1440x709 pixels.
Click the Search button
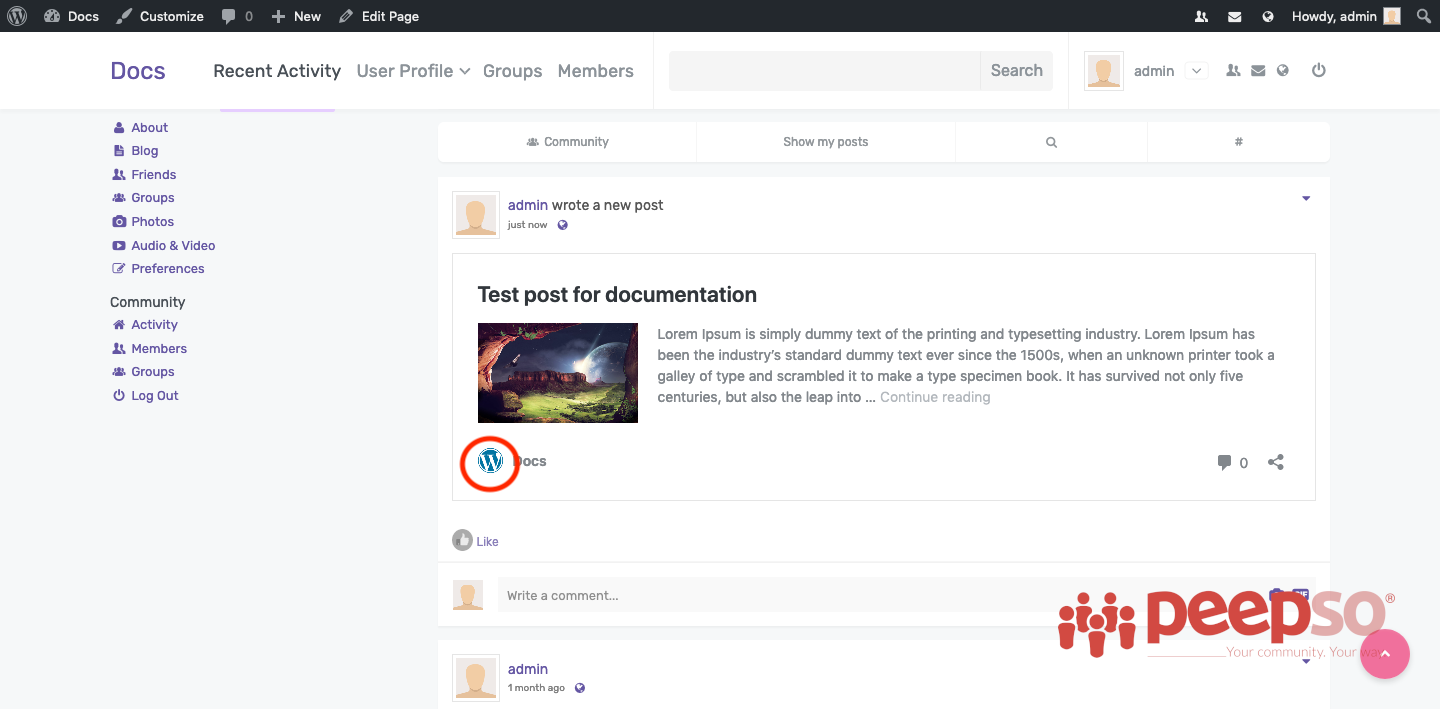[x=1017, y=71]
